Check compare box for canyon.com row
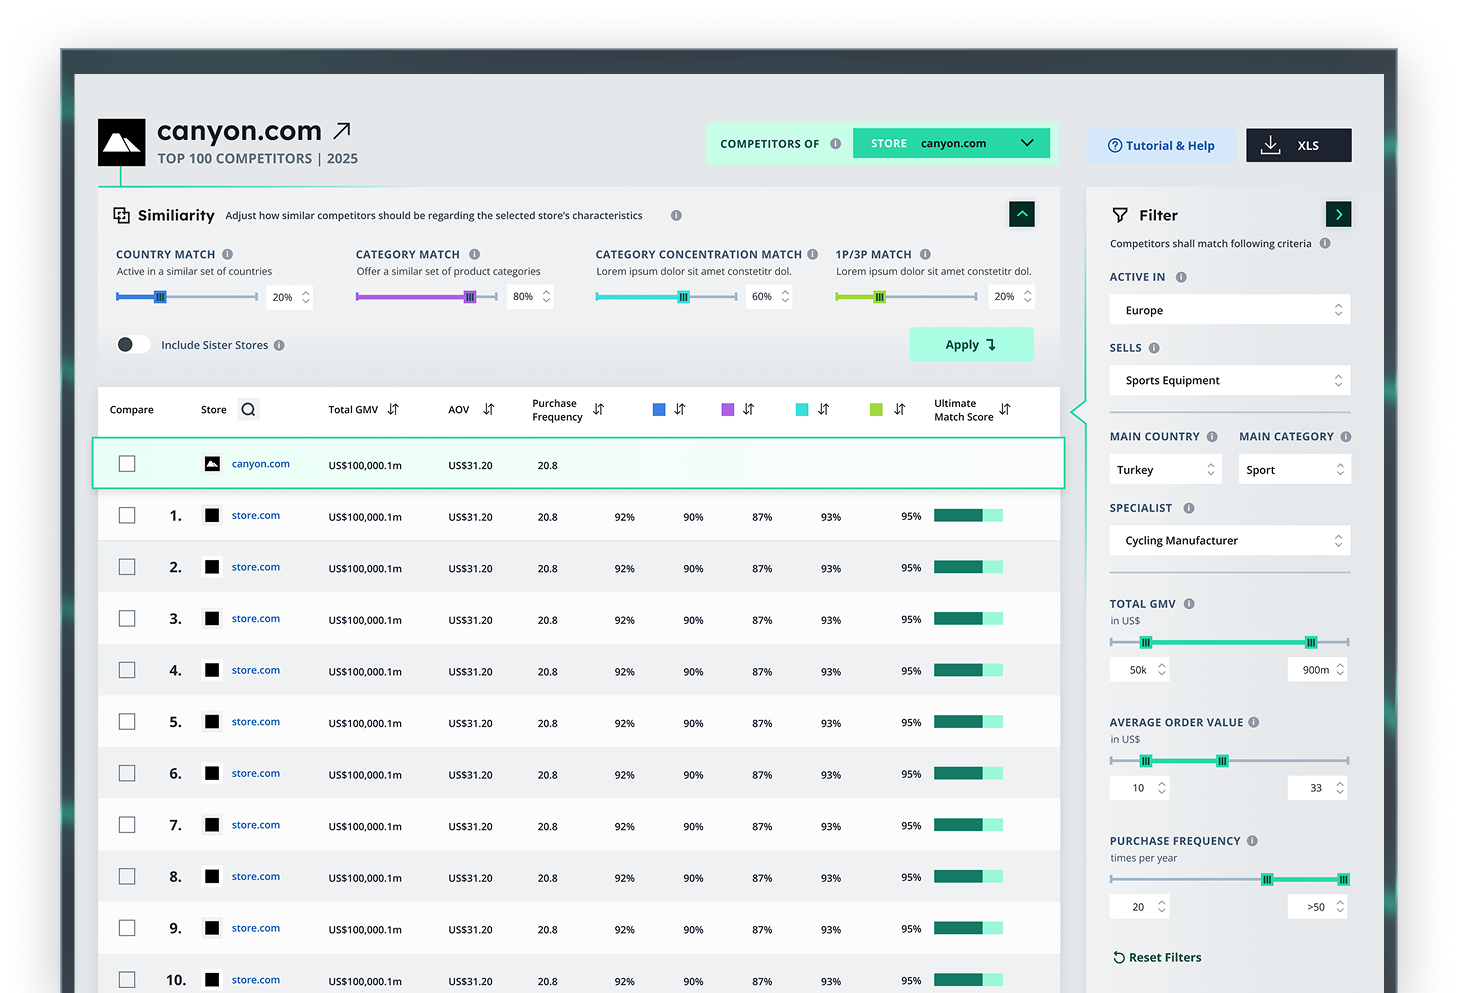Screen dimensions: 1458x993 [127, 464]
